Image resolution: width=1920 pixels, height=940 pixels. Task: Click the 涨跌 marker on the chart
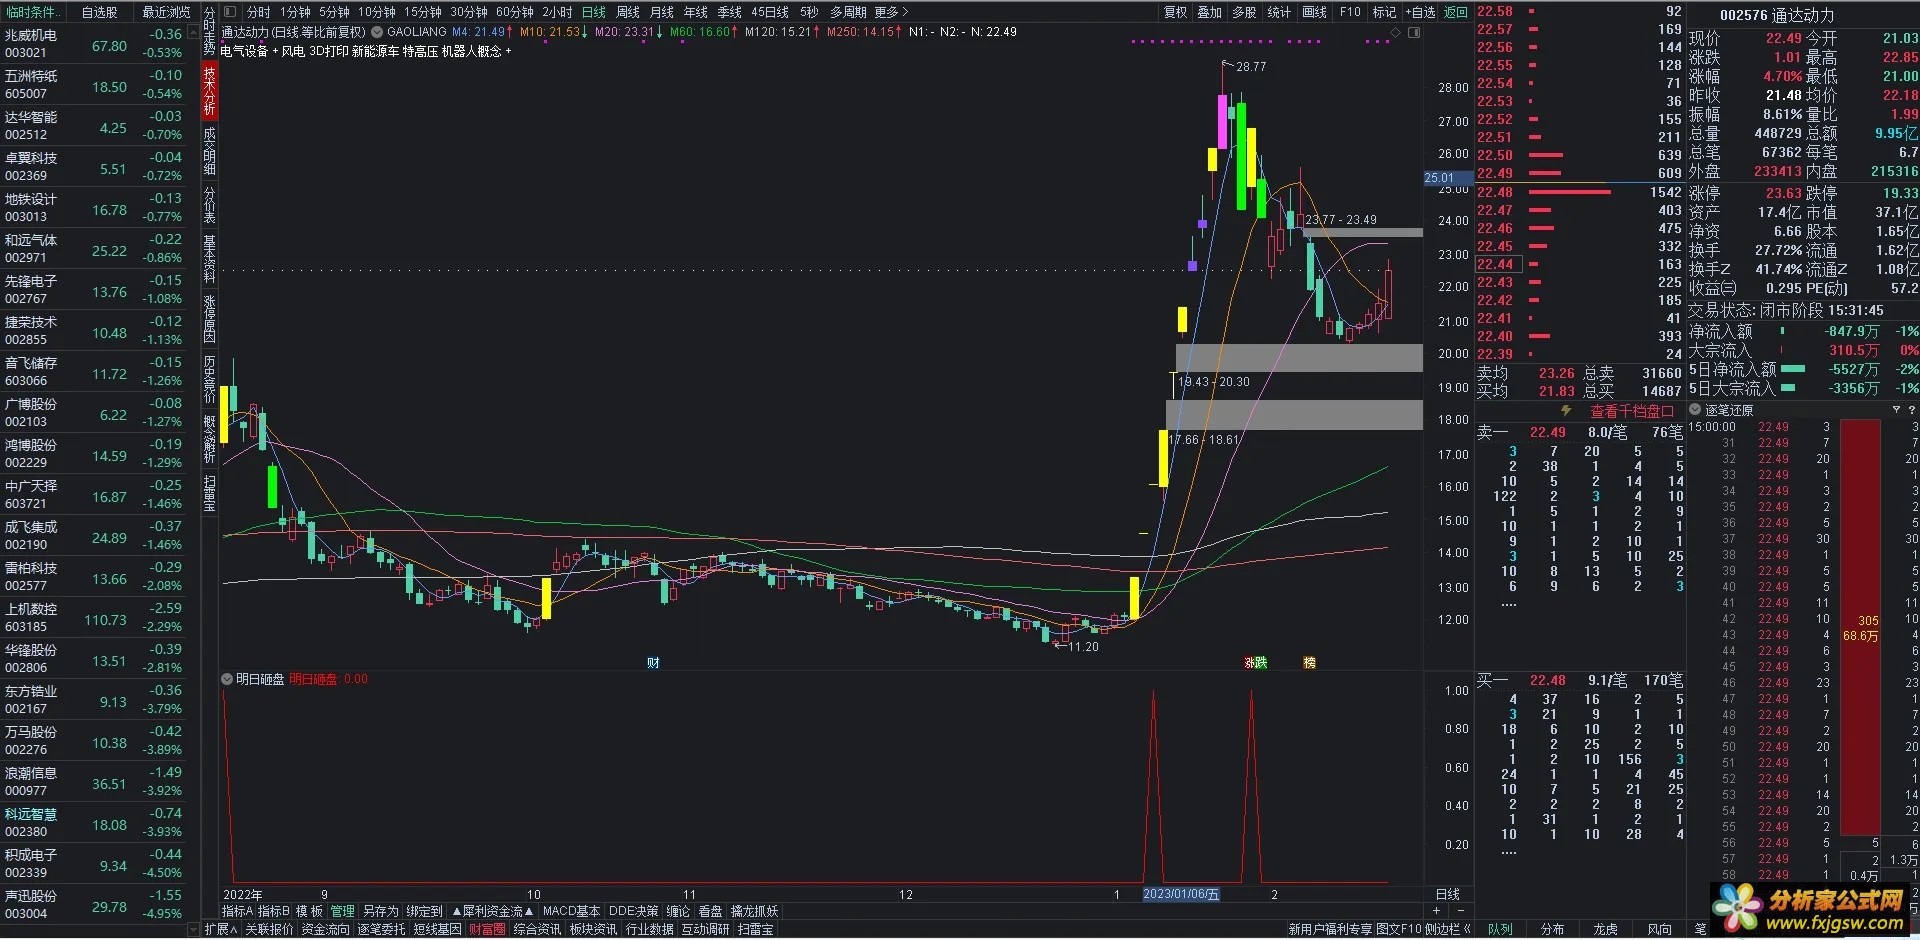pyautogui.click(x=1255, y=663)
